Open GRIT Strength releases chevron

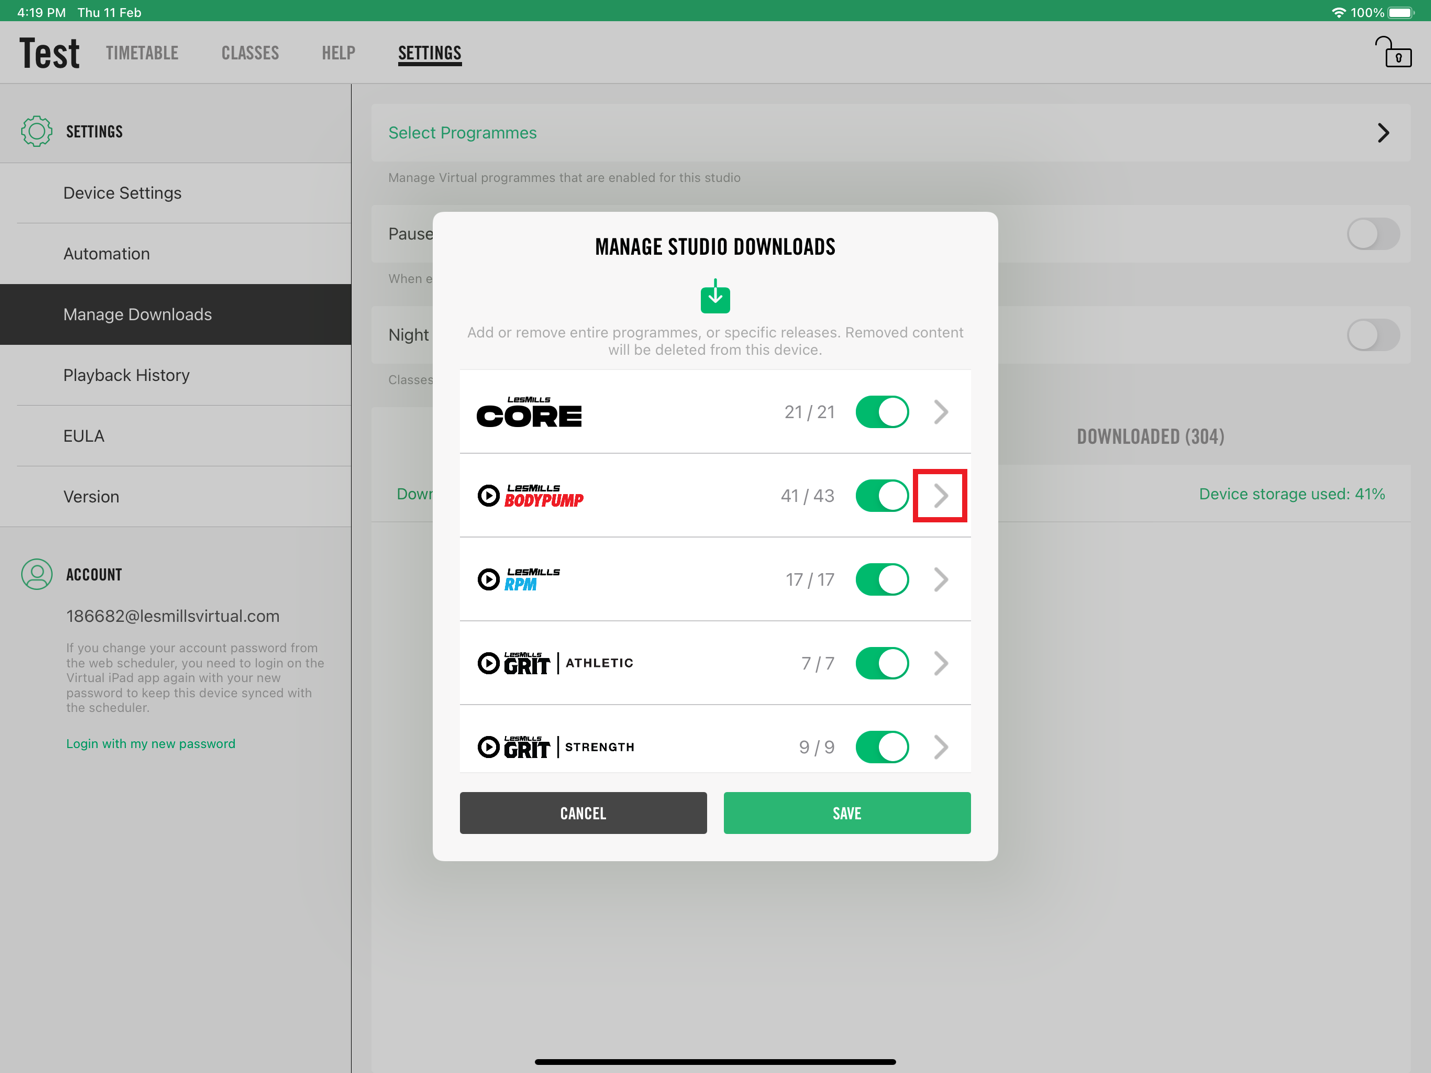(941, 747)
